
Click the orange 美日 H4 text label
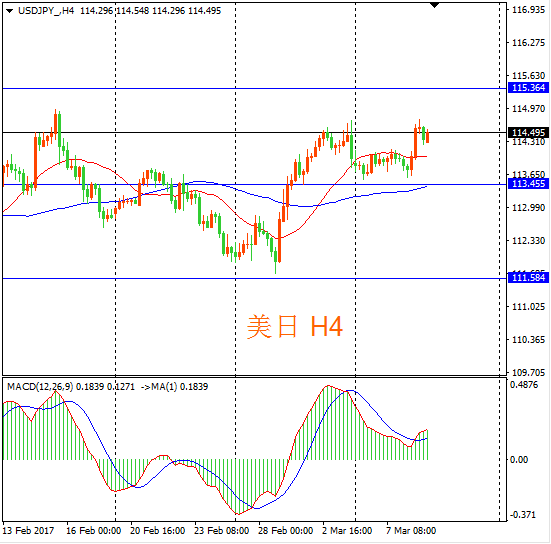click(x=294, y=326)
